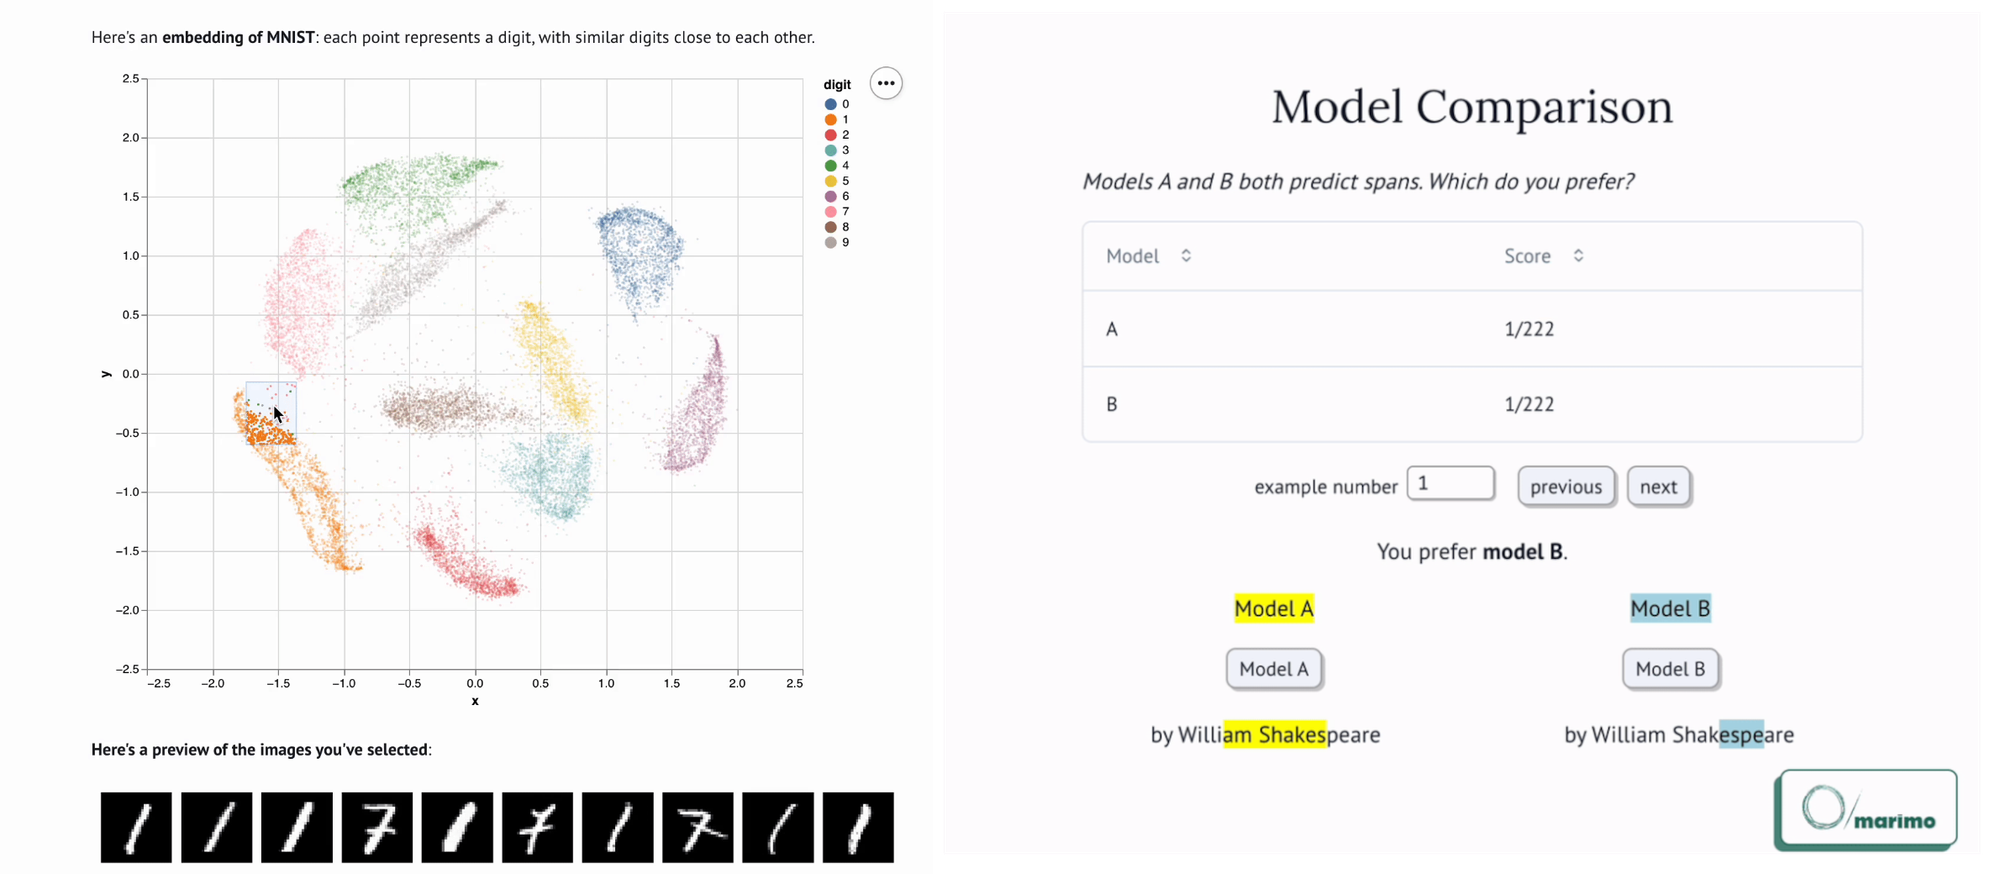Sort table by Model column arrows
Image resolution: width=2000 pixels, height=874 pixels.
pyautogui.click(x=1186, y=256)
